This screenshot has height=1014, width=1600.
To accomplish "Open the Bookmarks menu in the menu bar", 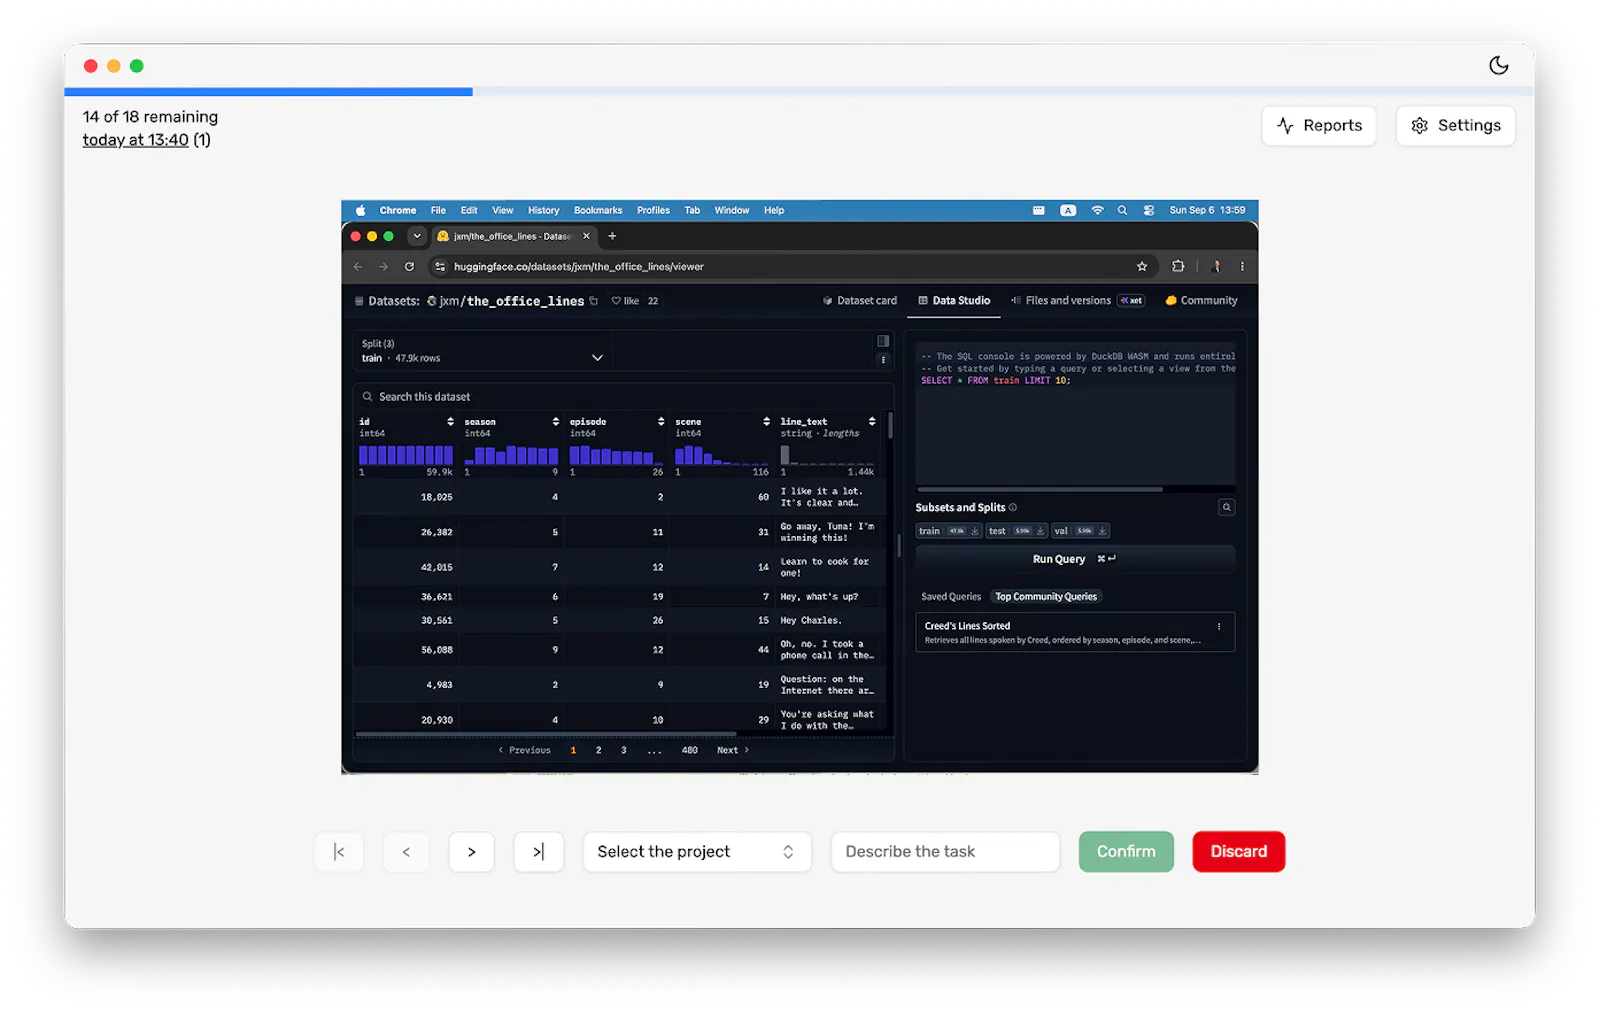I will [598, 210].
